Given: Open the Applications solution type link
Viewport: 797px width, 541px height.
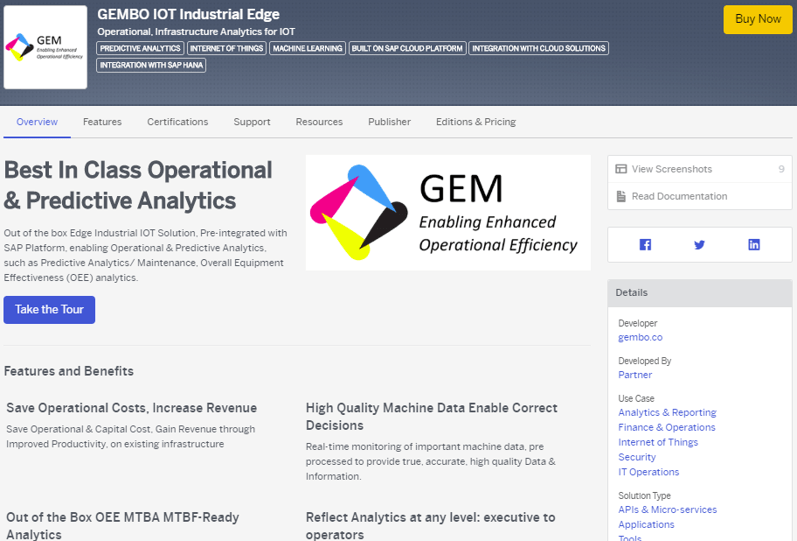Looking at the screenshot, I should pyautogui.click(x=646, y=524).
